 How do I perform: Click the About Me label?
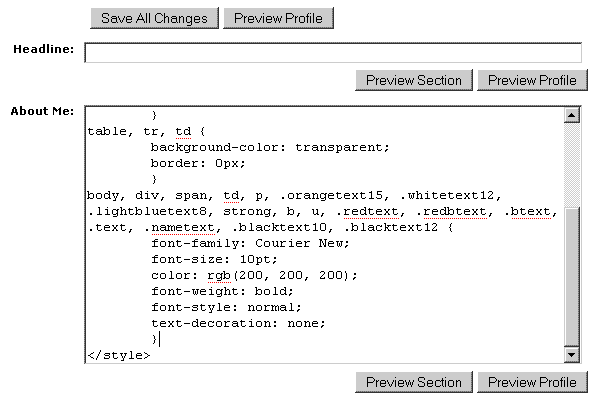coord(42,110)
